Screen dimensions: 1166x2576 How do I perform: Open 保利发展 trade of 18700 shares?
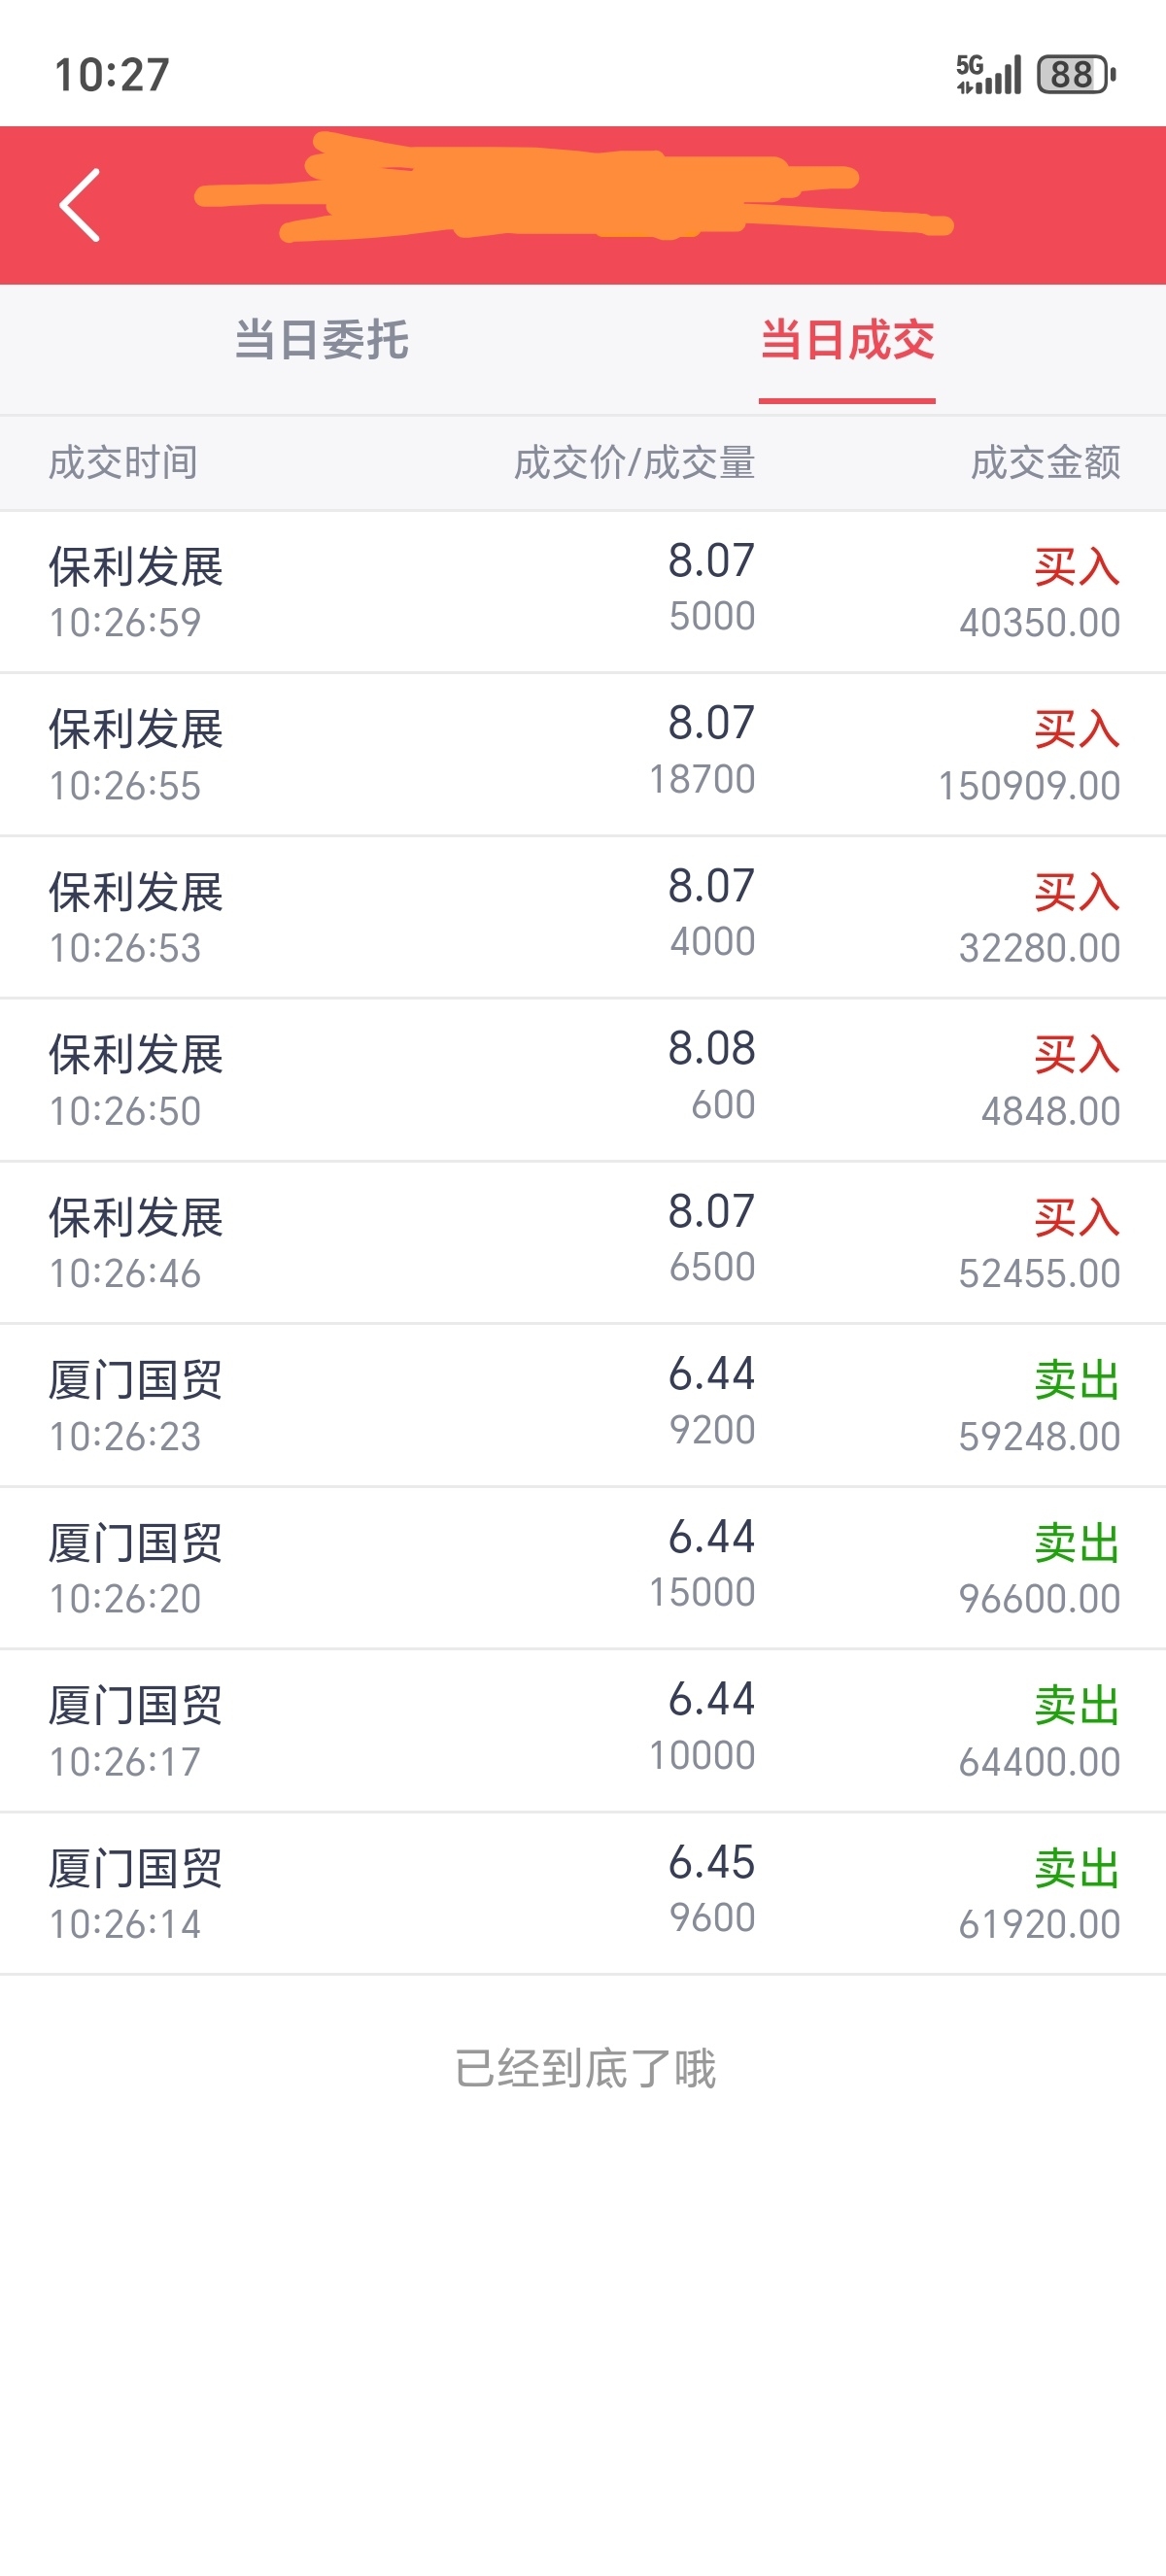pos(583,755)
